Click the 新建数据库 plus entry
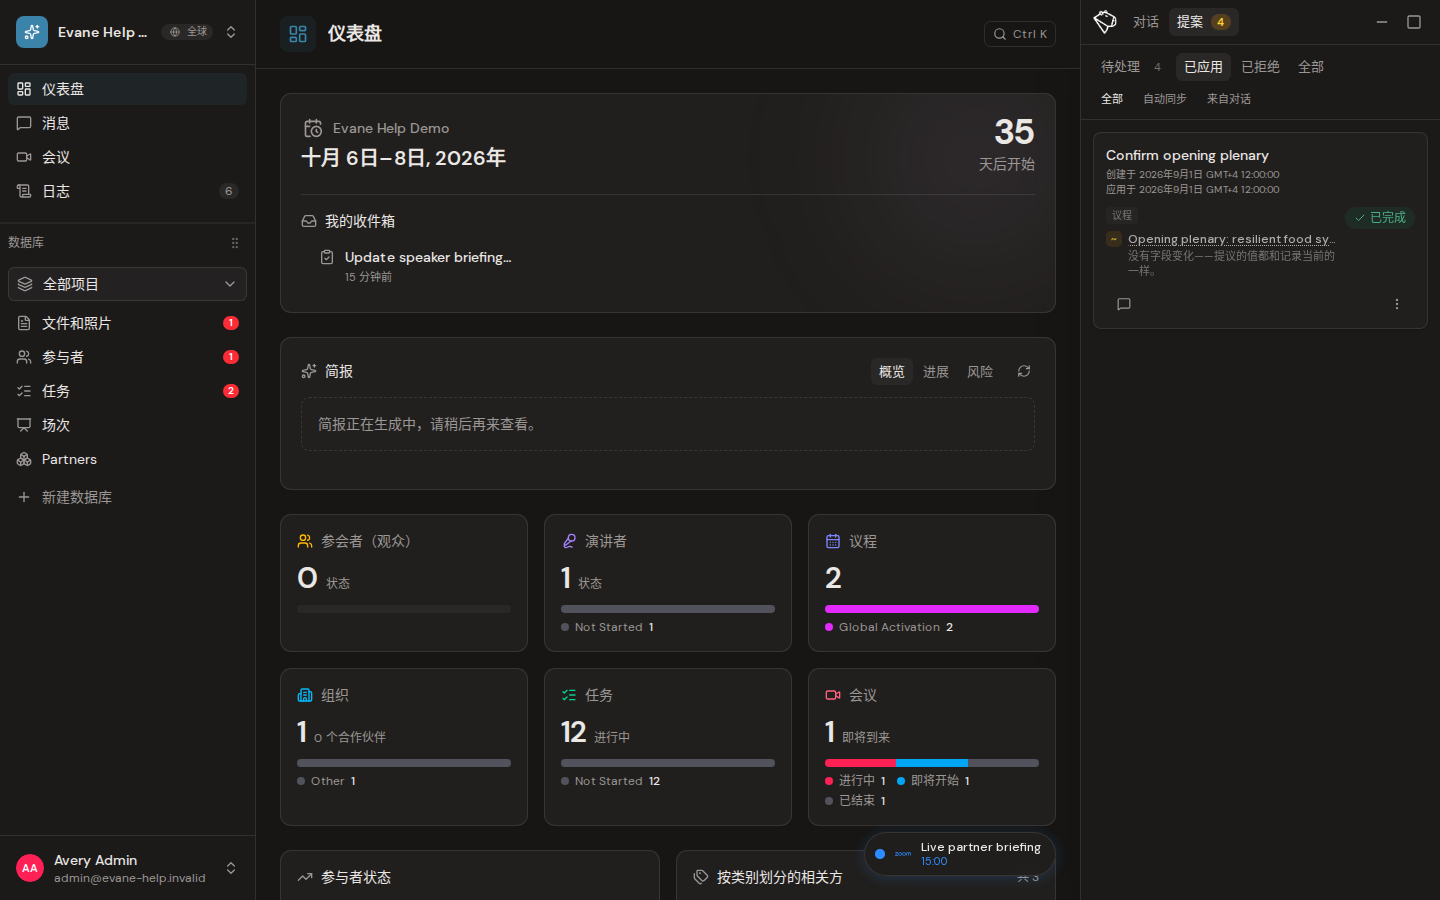Screen dimensions: 1440x900 tap(127, 497)
